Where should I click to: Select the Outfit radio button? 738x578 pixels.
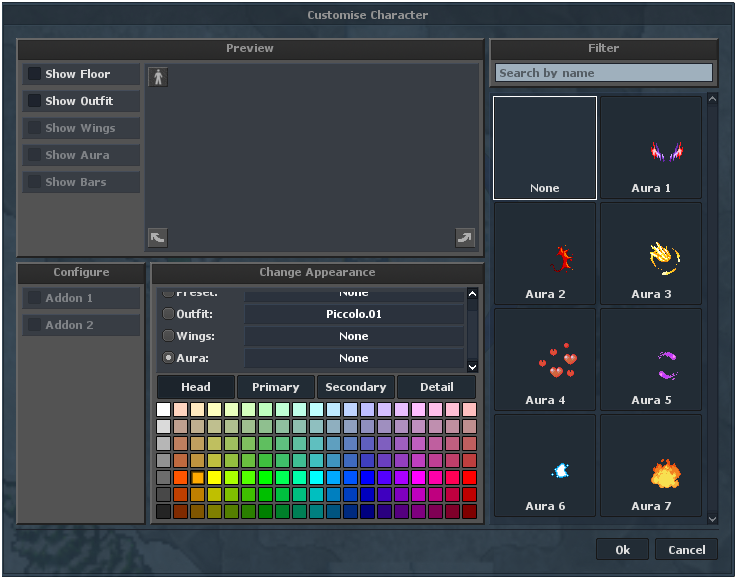pos(168,313)
